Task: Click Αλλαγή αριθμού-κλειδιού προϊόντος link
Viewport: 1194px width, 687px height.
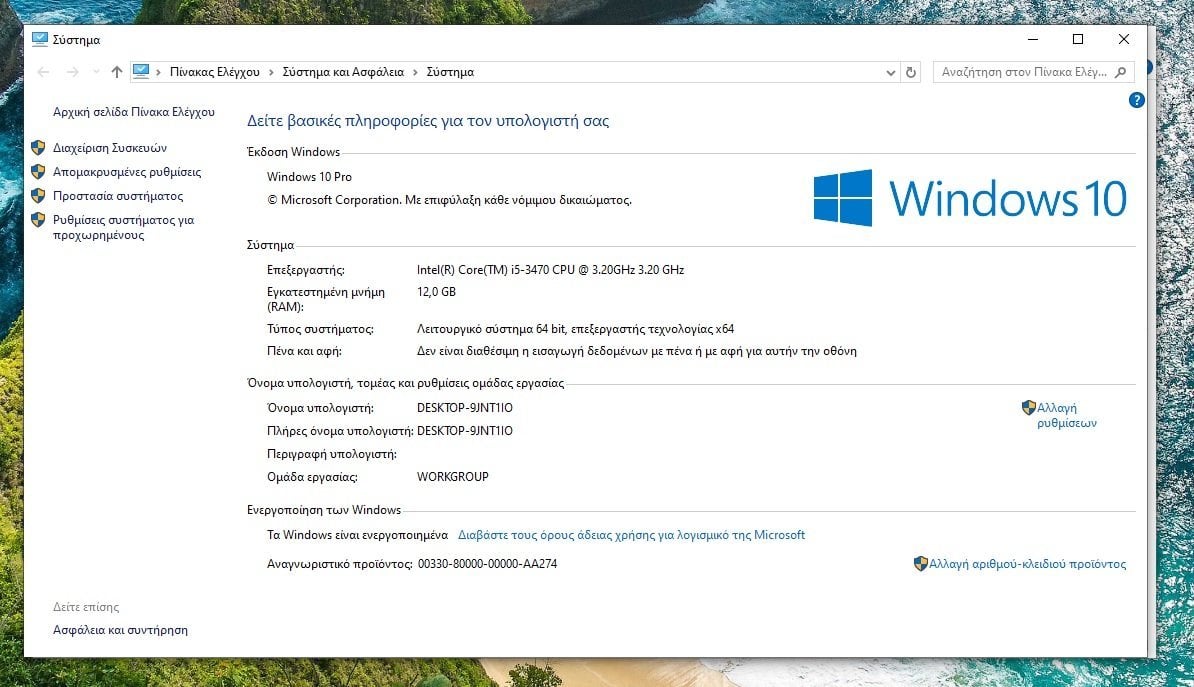Action: click(1027, 564)
